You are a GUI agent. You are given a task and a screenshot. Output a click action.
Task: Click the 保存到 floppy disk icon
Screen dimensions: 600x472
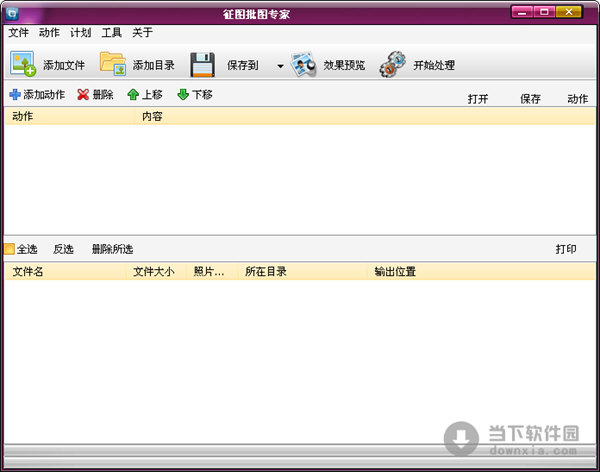pyautogui.click(x=204, y=65)
